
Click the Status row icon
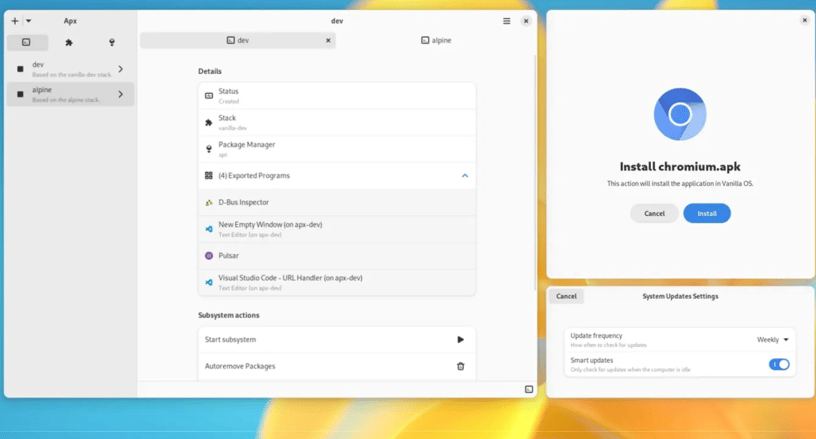coord(209,96)
